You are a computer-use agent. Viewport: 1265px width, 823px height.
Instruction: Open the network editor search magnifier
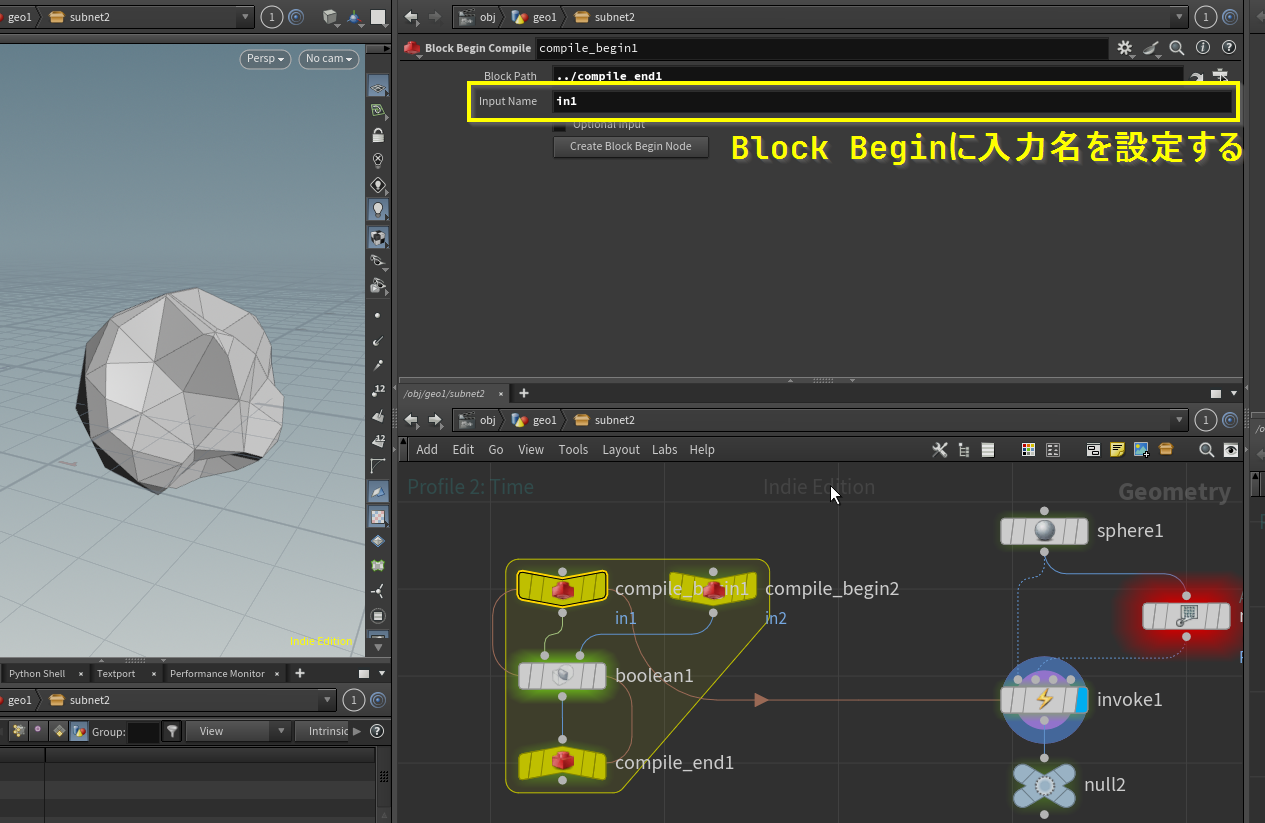pyautogui.click(x=1207, y=450)
